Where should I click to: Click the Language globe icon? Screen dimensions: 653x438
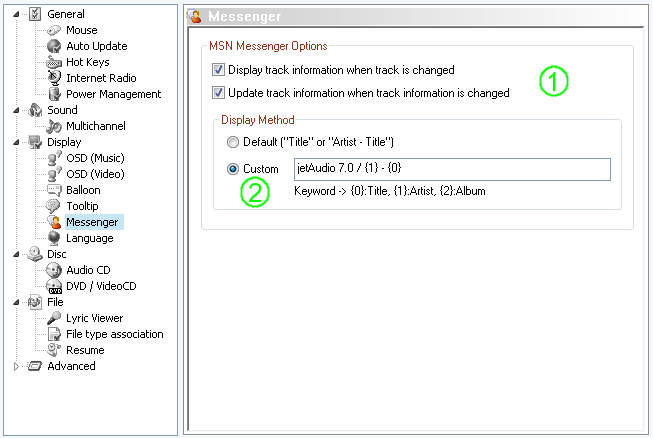(x=54, y=238)
